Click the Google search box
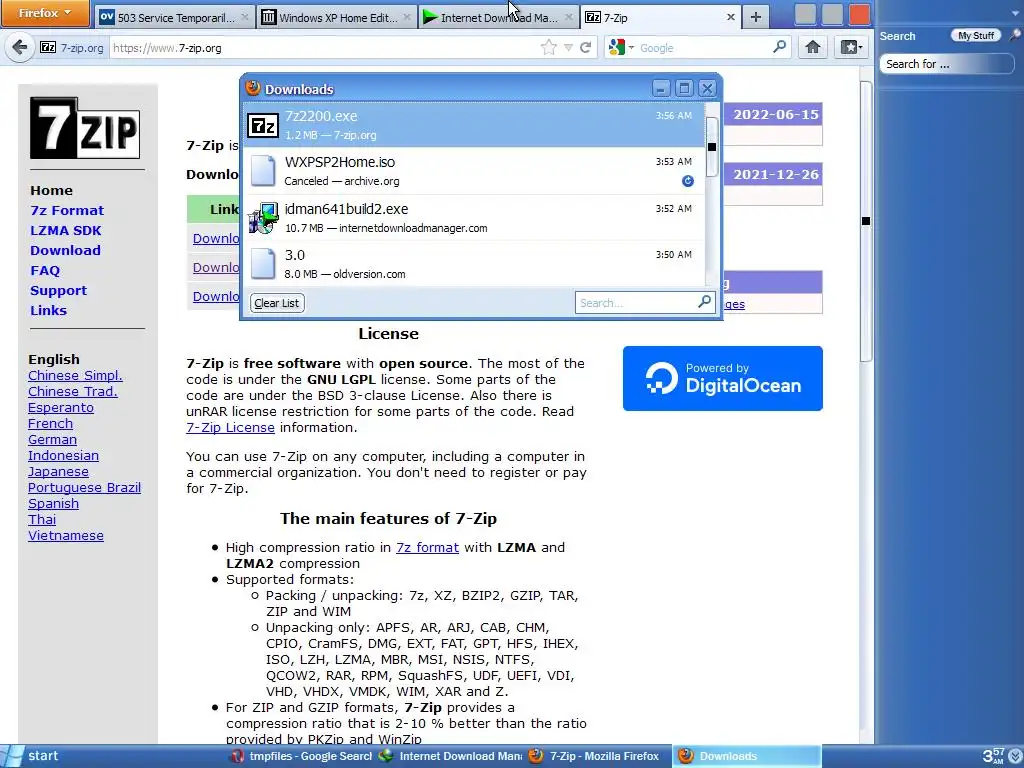Viewport: 1024px width, 768px height. point(704,48)
